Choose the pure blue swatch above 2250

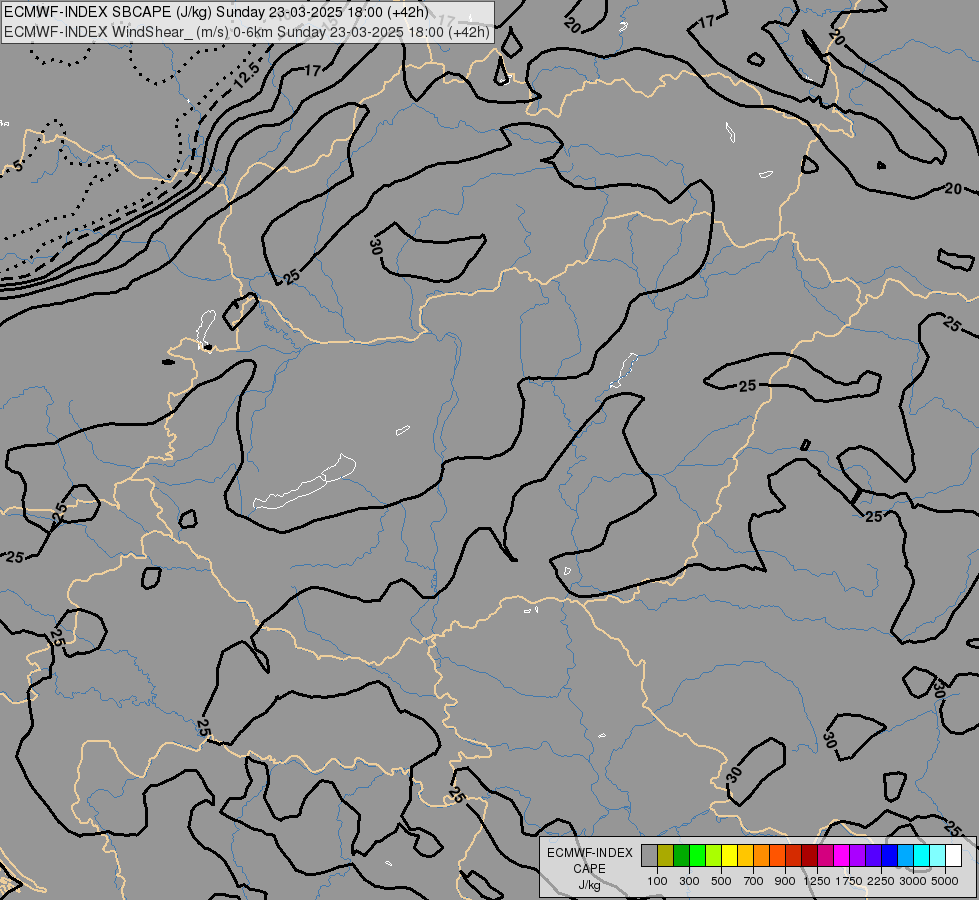pyautogui.click(x=890, y=856)
